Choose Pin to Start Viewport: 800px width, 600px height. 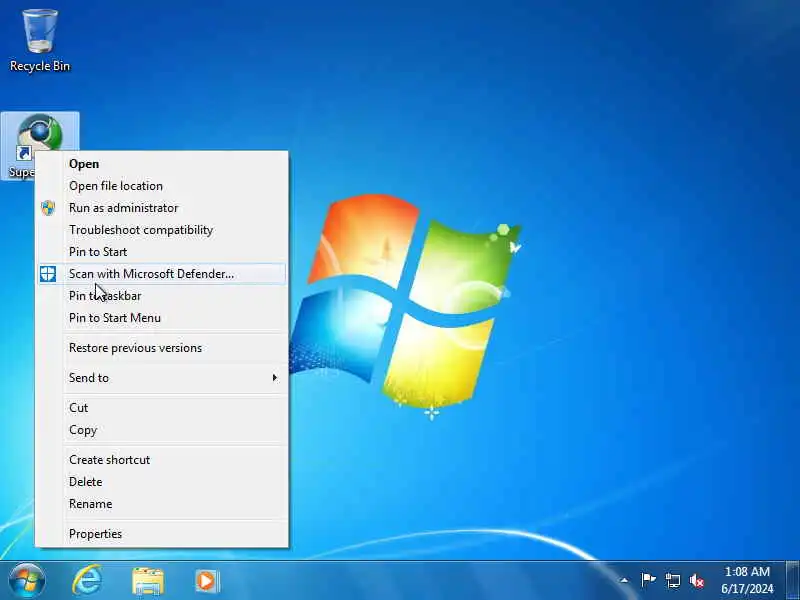tap(162, 252)
